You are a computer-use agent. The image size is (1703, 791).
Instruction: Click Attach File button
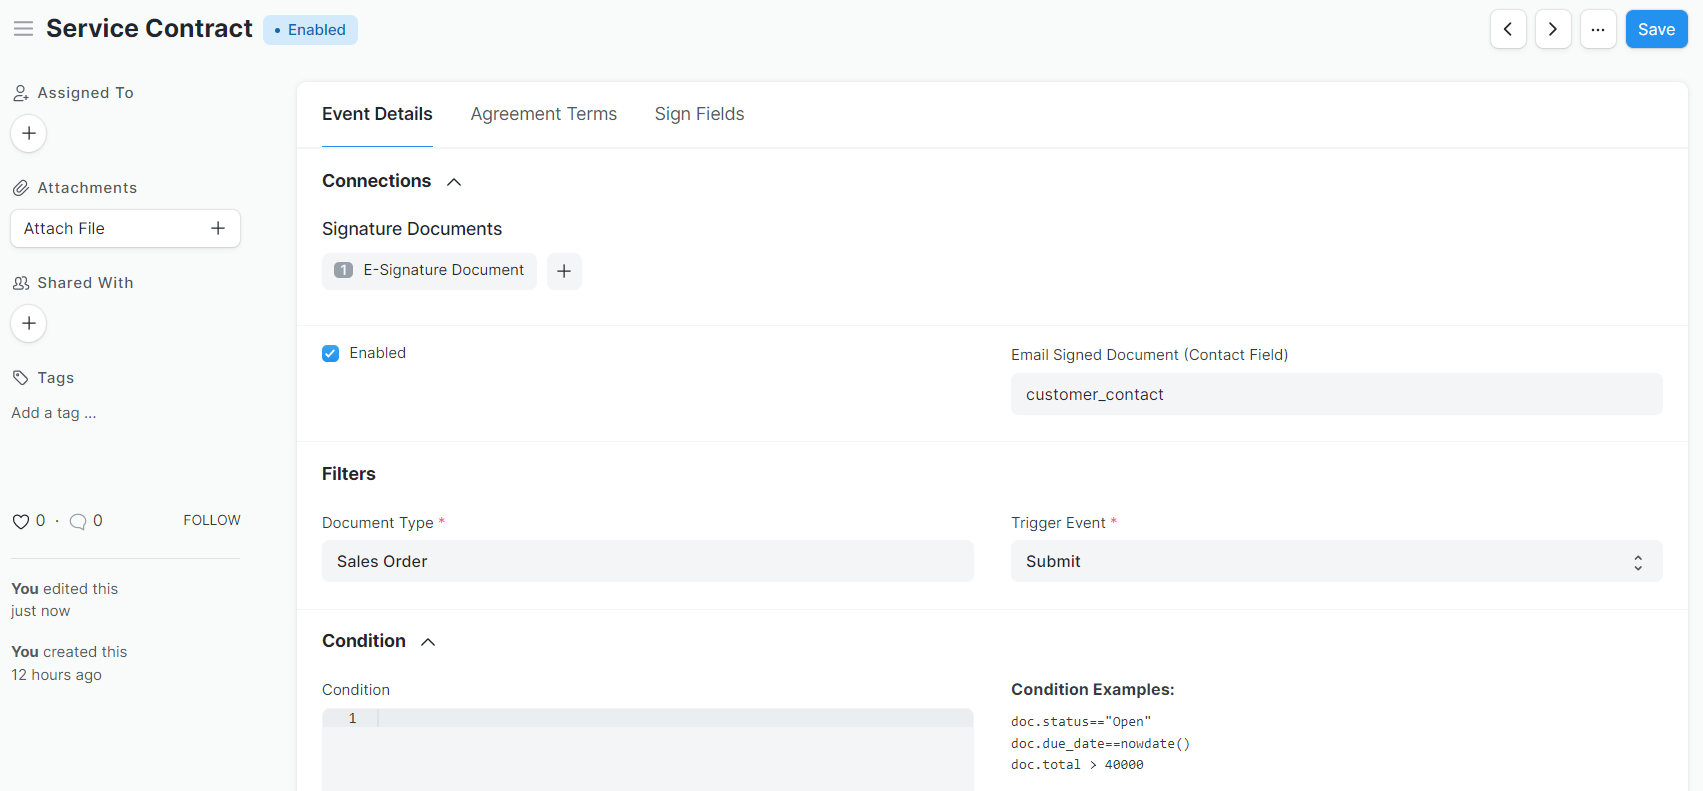(x=125, y=228)
